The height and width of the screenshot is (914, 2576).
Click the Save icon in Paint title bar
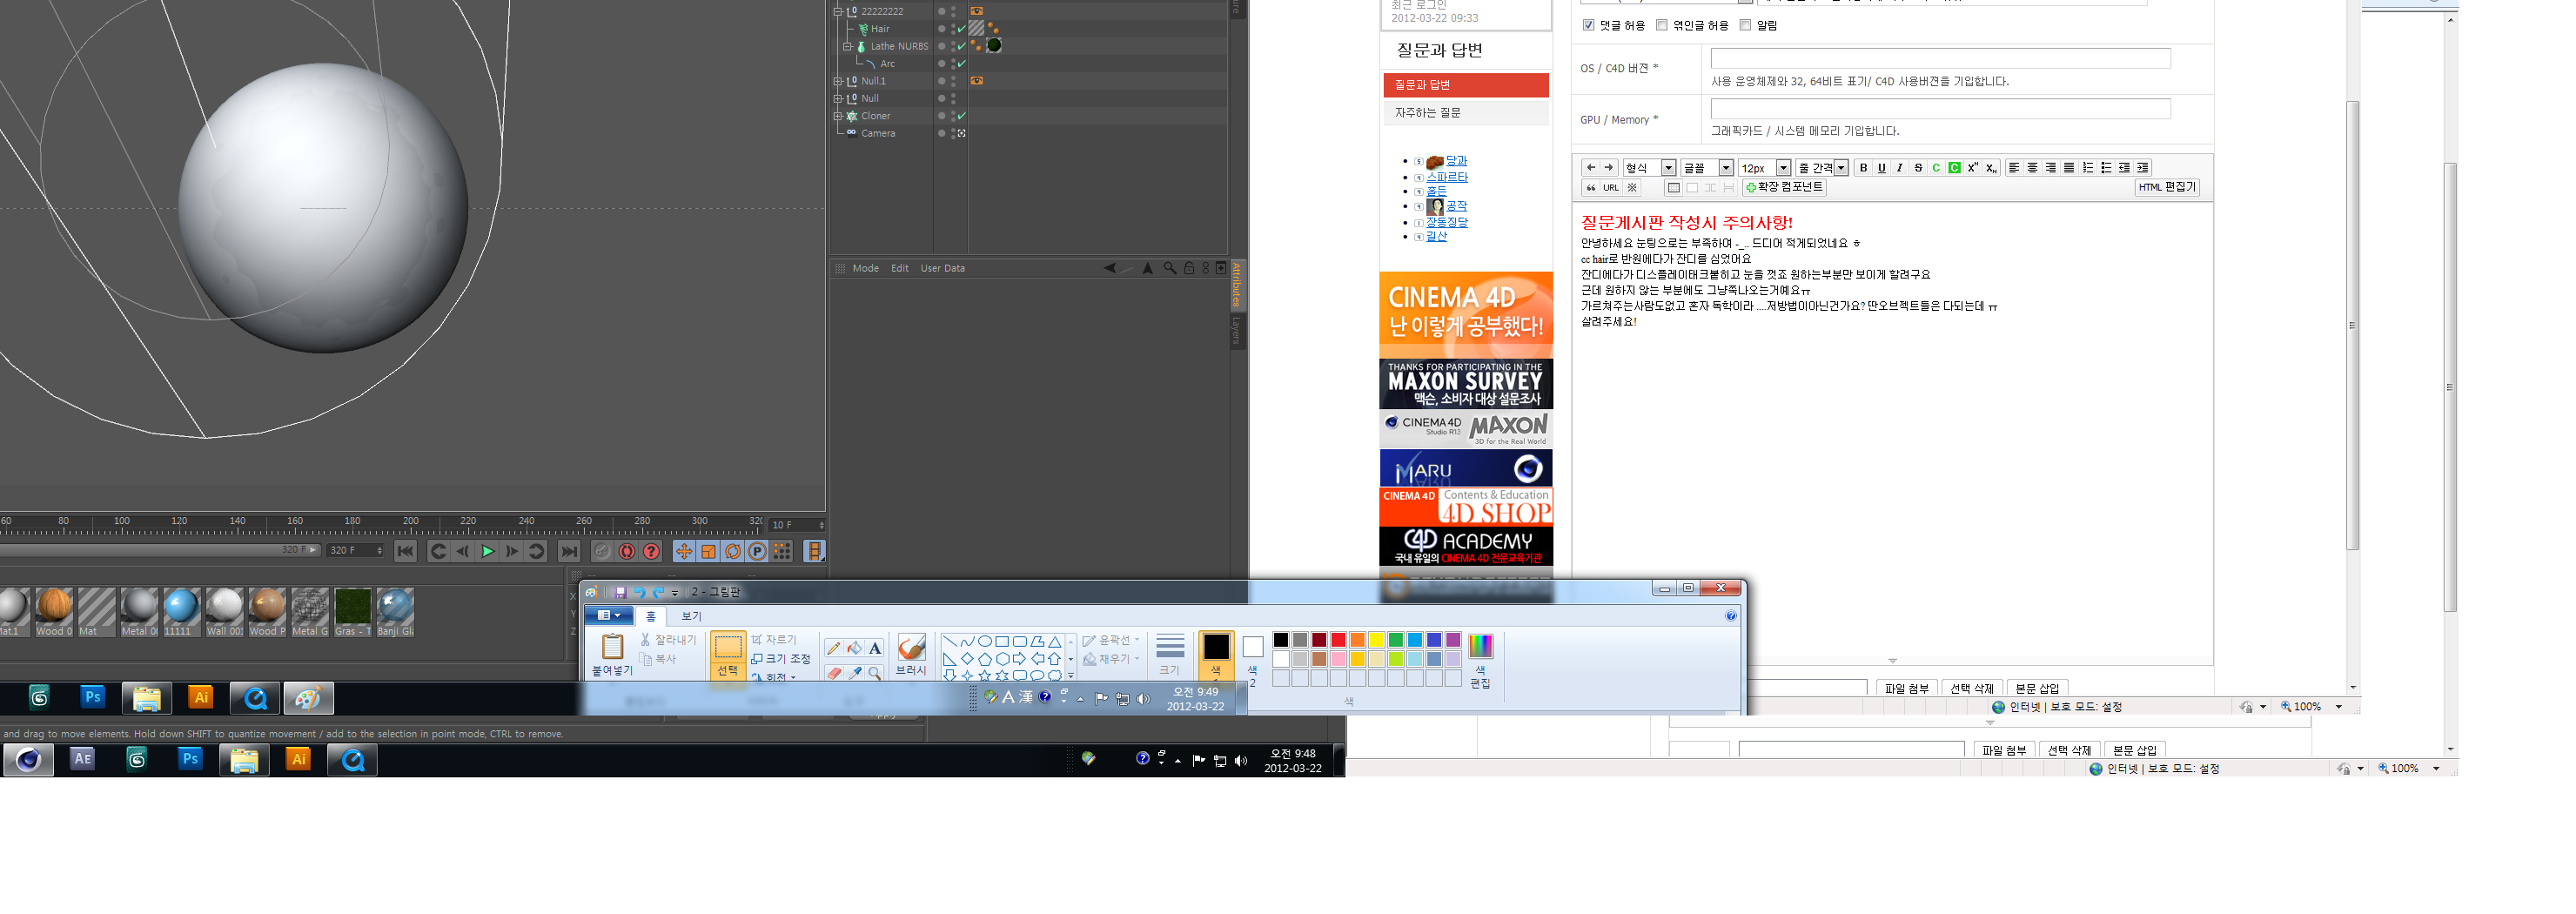620,592
